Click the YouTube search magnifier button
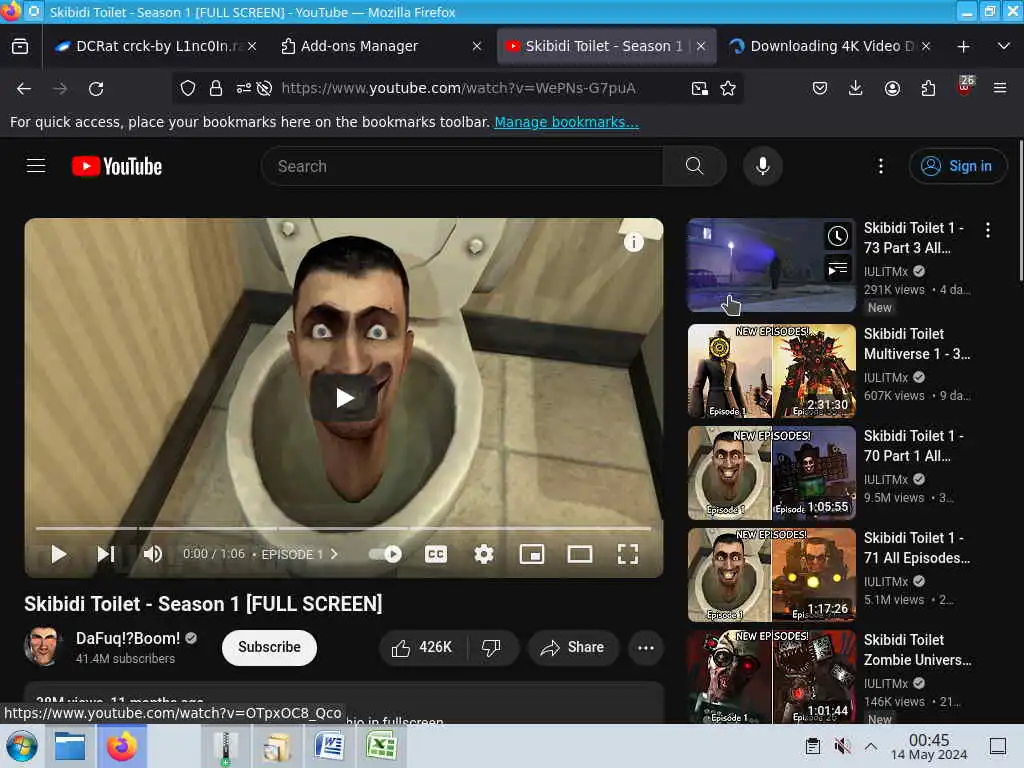1024x768 pixels. [x=694, y=166]
